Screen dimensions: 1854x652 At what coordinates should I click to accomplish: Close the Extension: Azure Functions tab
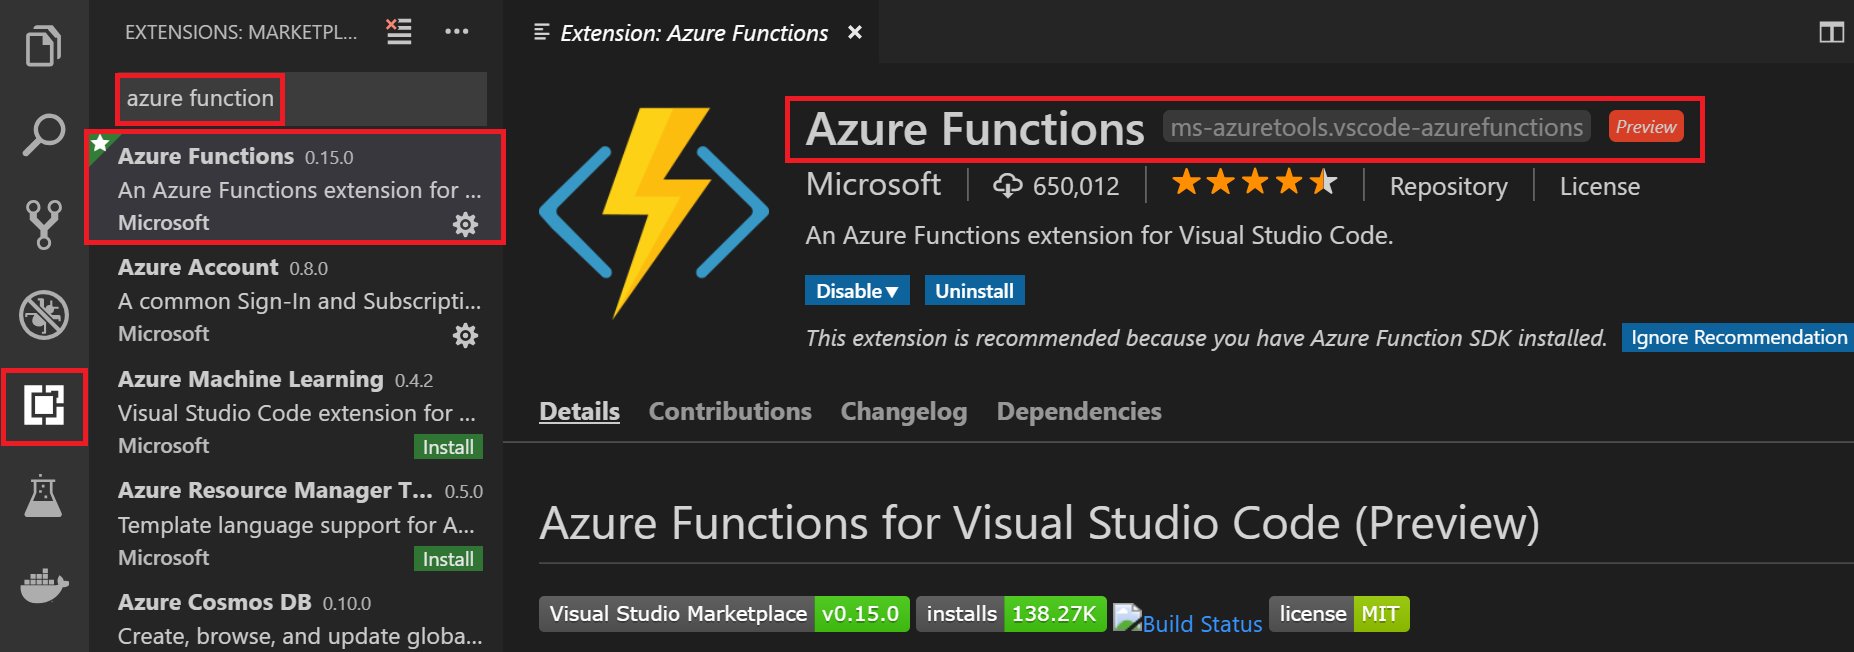coord(855,33)
